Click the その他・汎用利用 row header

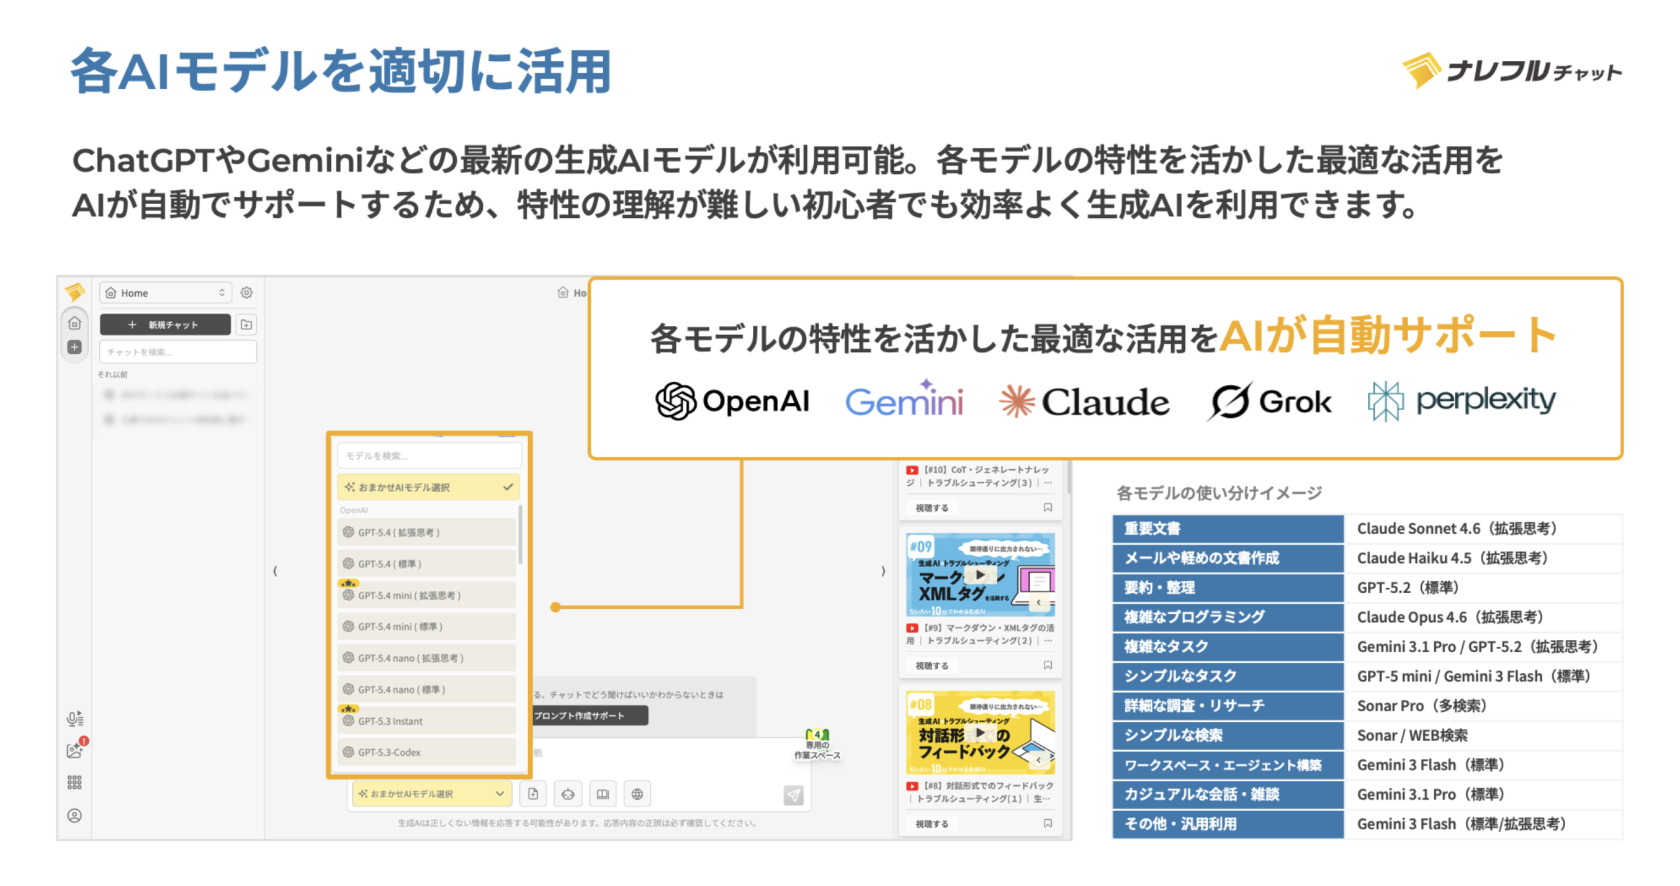[1228, 824]
